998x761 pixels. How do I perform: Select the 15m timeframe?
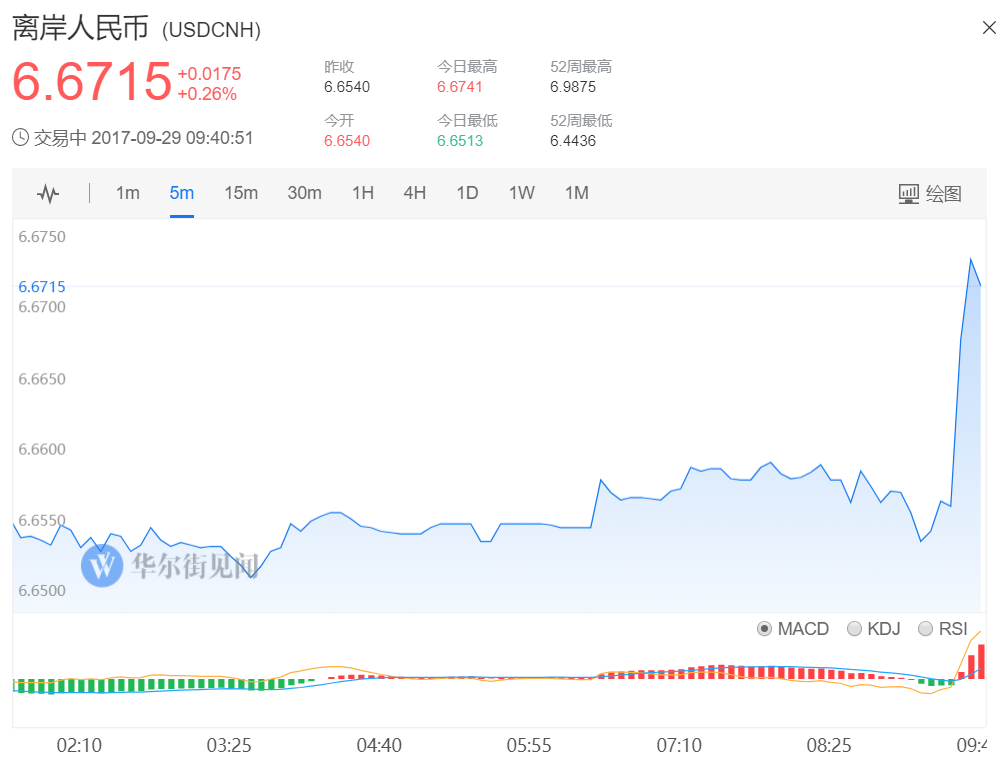(241, 193)
